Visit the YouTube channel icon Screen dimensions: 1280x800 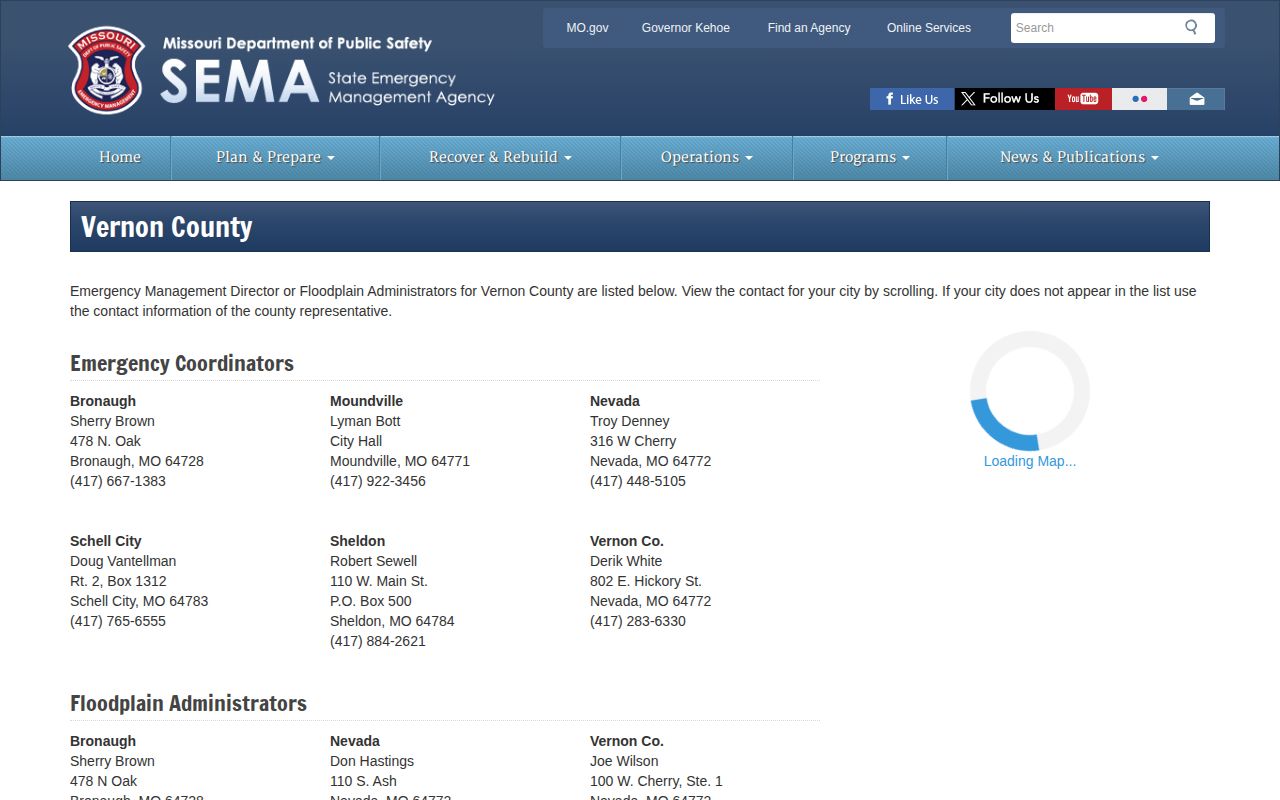[x=1083, y=99]
